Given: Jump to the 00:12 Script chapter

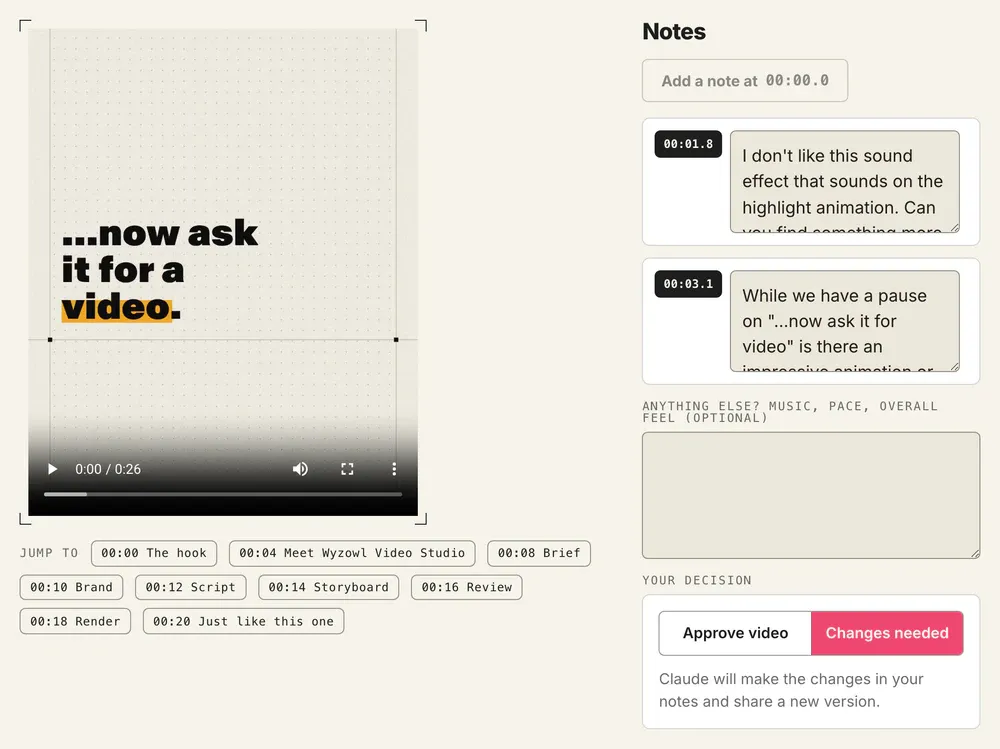Looking at the screenshot, I should [191, 587].
